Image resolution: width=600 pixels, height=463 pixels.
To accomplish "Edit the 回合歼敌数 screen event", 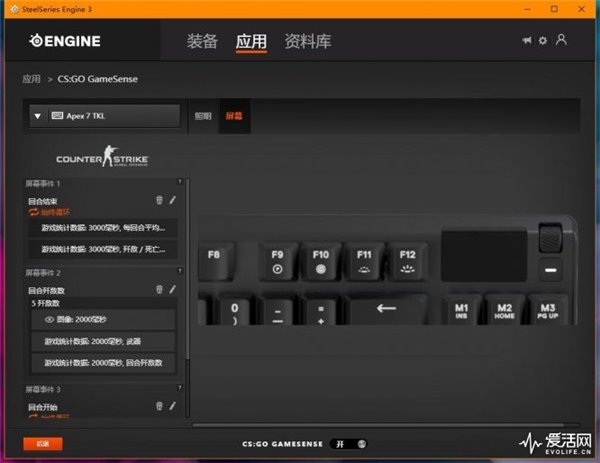I will tap(173, 289).
